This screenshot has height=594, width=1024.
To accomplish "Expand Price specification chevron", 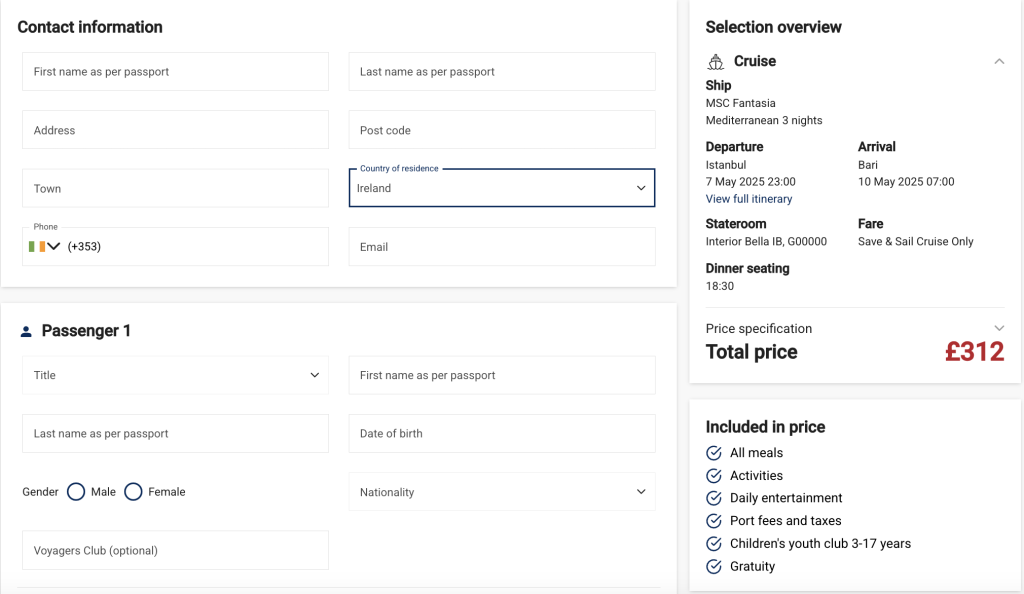I will click(999, 328).
